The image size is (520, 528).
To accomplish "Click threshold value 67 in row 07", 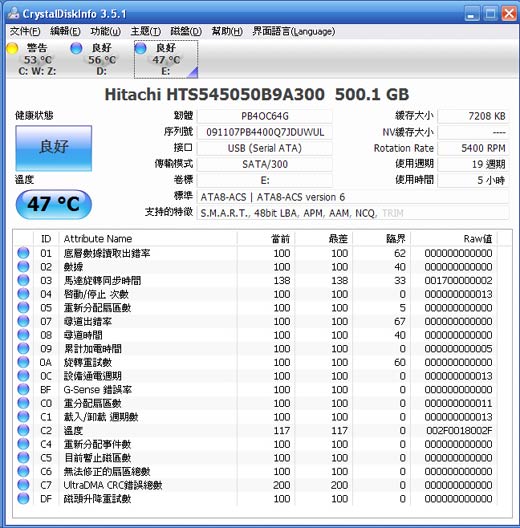I will 400,322.
